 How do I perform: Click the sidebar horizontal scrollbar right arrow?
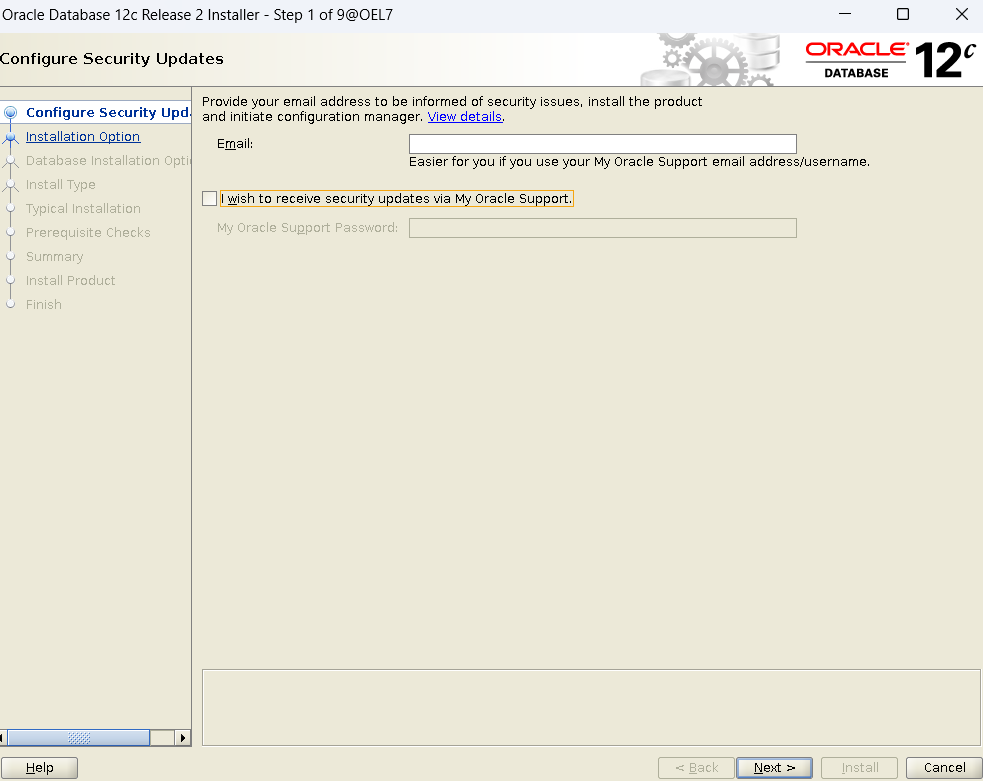pyautogui.click(x=182, y=738)
